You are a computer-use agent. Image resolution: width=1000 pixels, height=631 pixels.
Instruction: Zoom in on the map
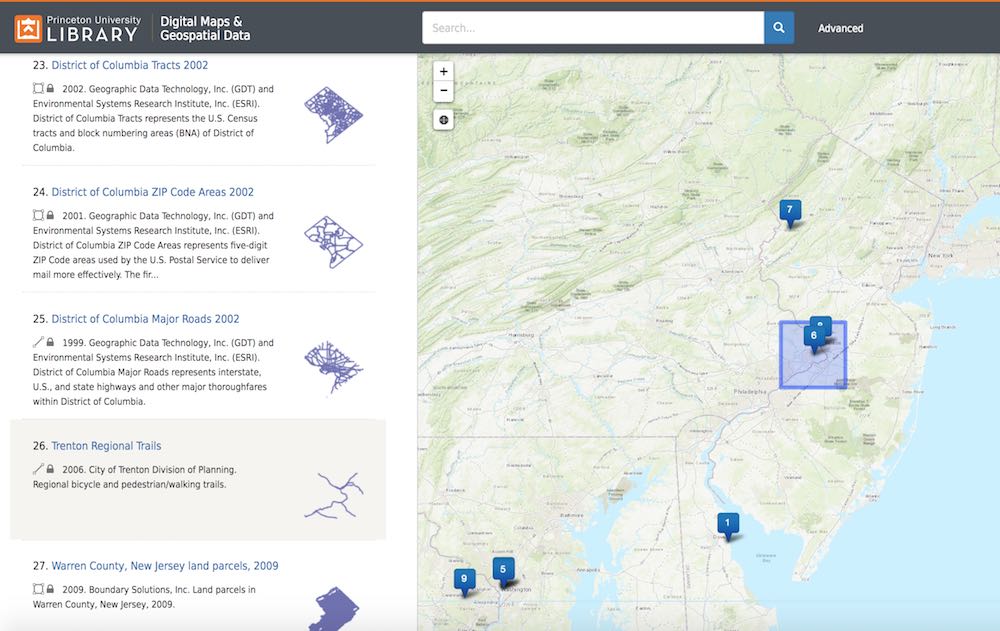(x=444, y=72)
